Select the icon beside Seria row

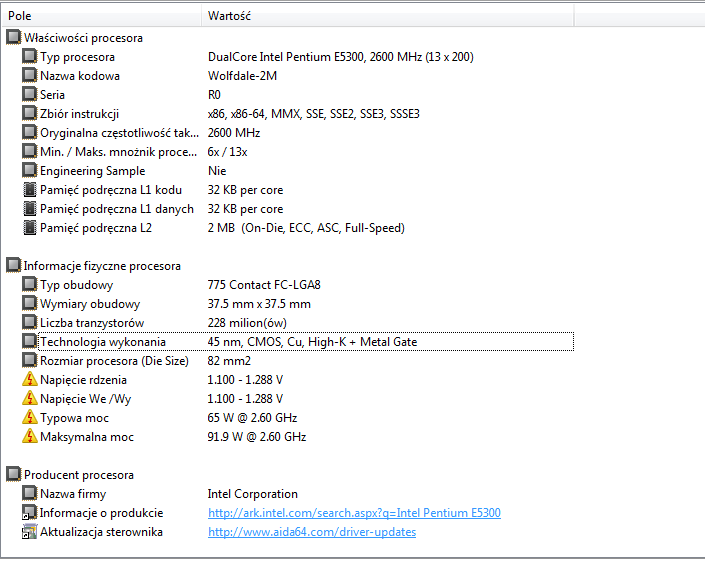30,94
